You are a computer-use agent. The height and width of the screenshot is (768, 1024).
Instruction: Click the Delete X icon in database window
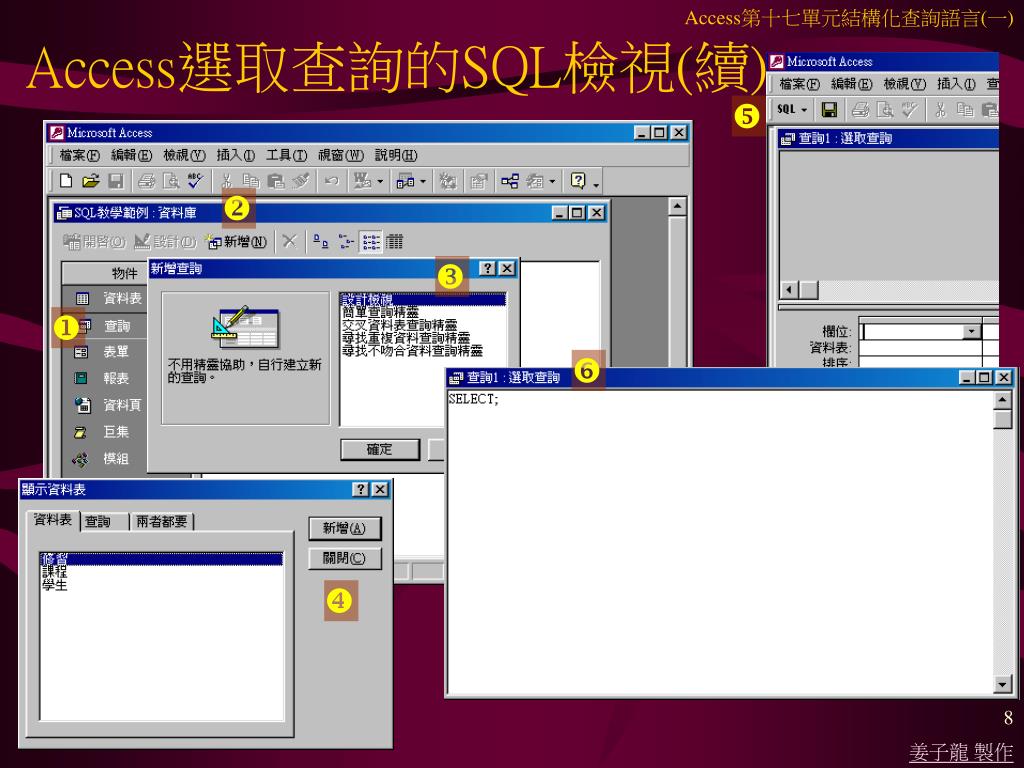289,242
